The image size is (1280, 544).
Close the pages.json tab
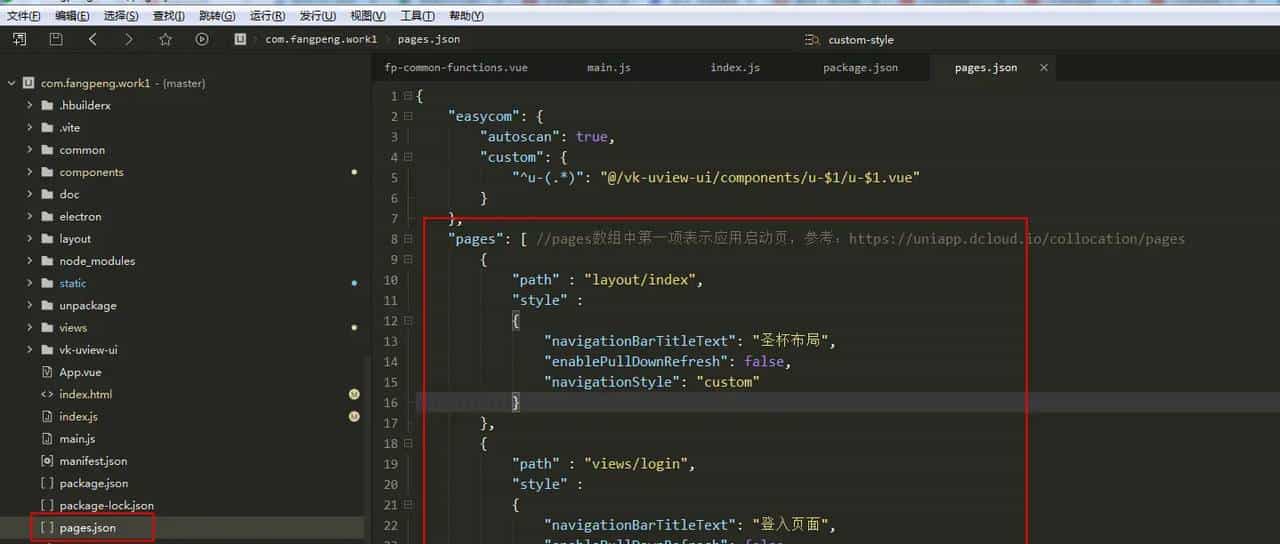coord(1044,68)
